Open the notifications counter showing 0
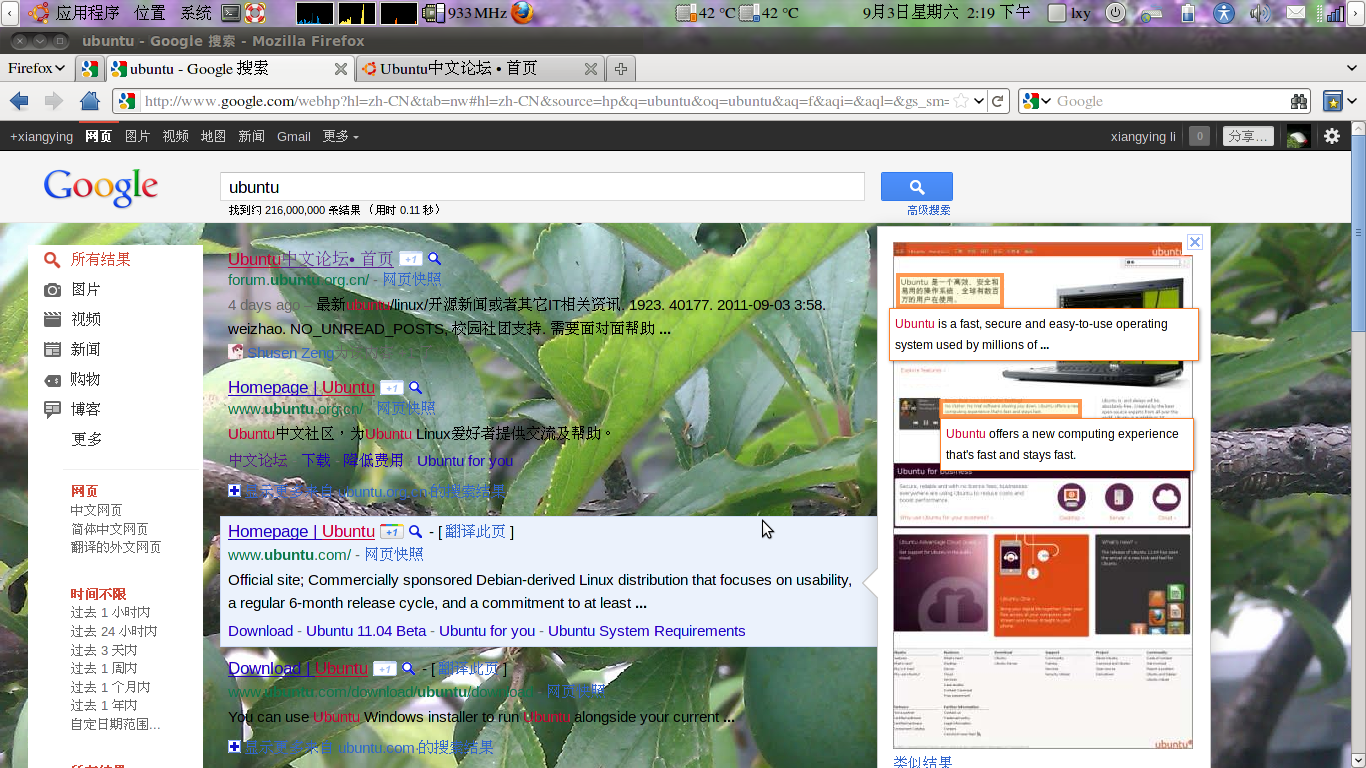 tap(1199, 136)
